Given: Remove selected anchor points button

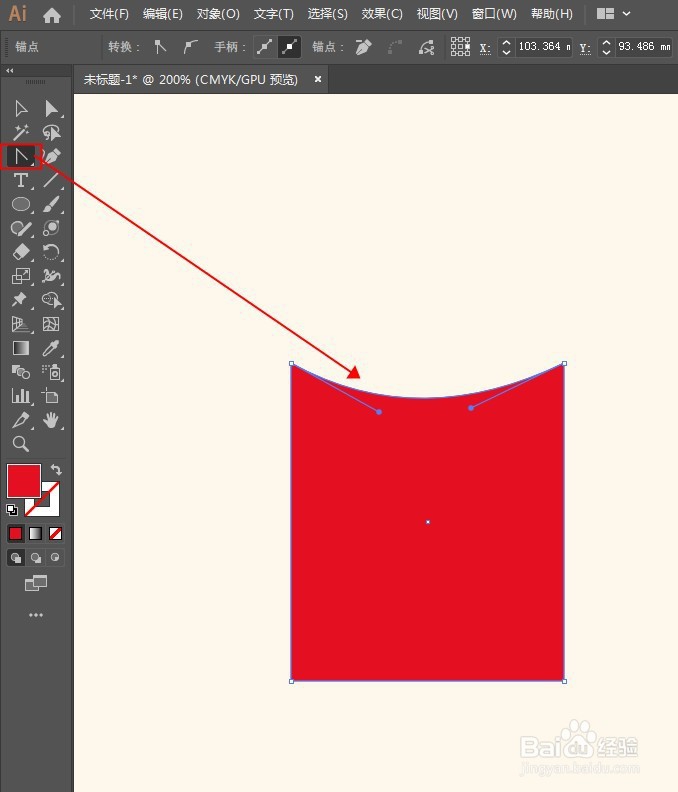Looking at the screenshot, I should pos(363,47).
